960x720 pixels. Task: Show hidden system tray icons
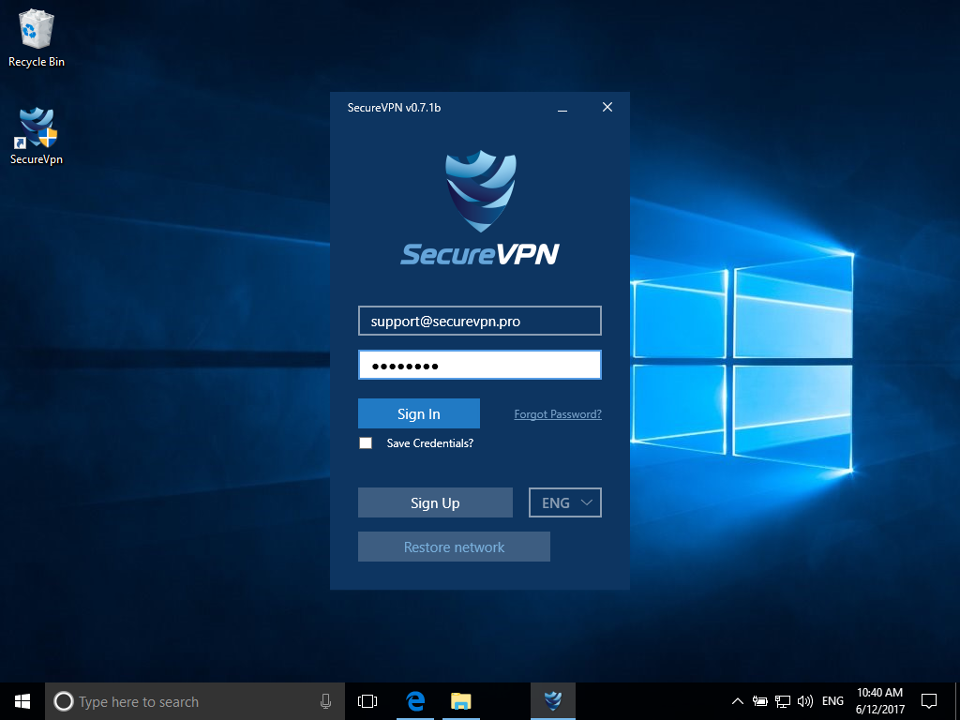[x=738, y=702]
